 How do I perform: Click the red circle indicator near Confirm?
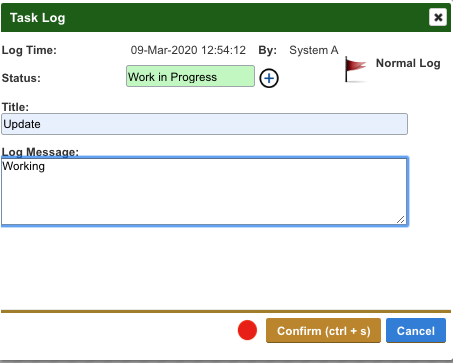point(247,330)
